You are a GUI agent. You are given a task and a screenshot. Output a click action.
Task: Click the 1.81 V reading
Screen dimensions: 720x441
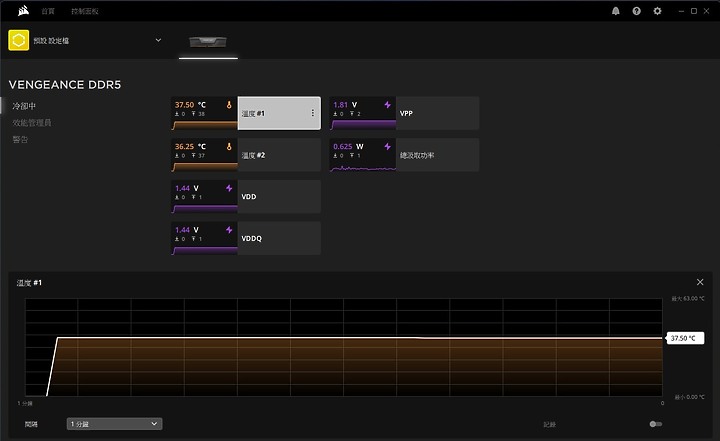[345, 105]
